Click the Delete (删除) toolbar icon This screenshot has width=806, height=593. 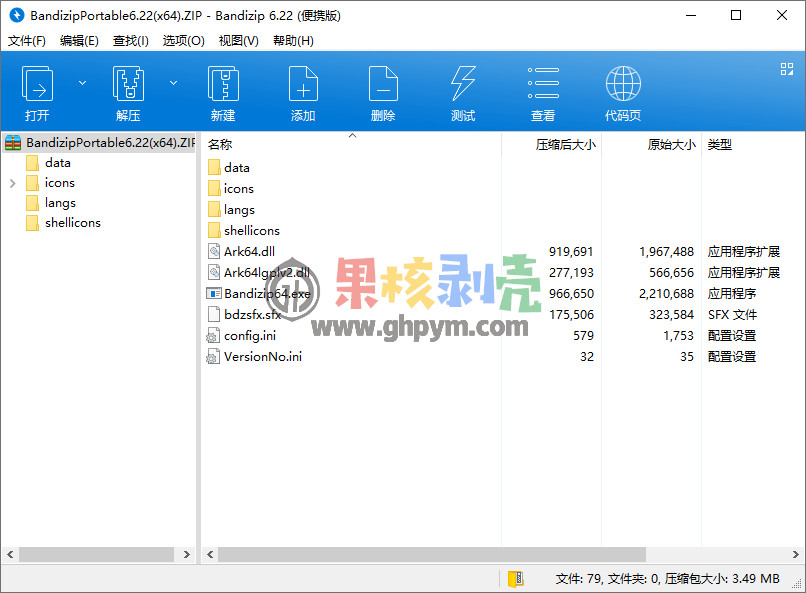[383, 83]
